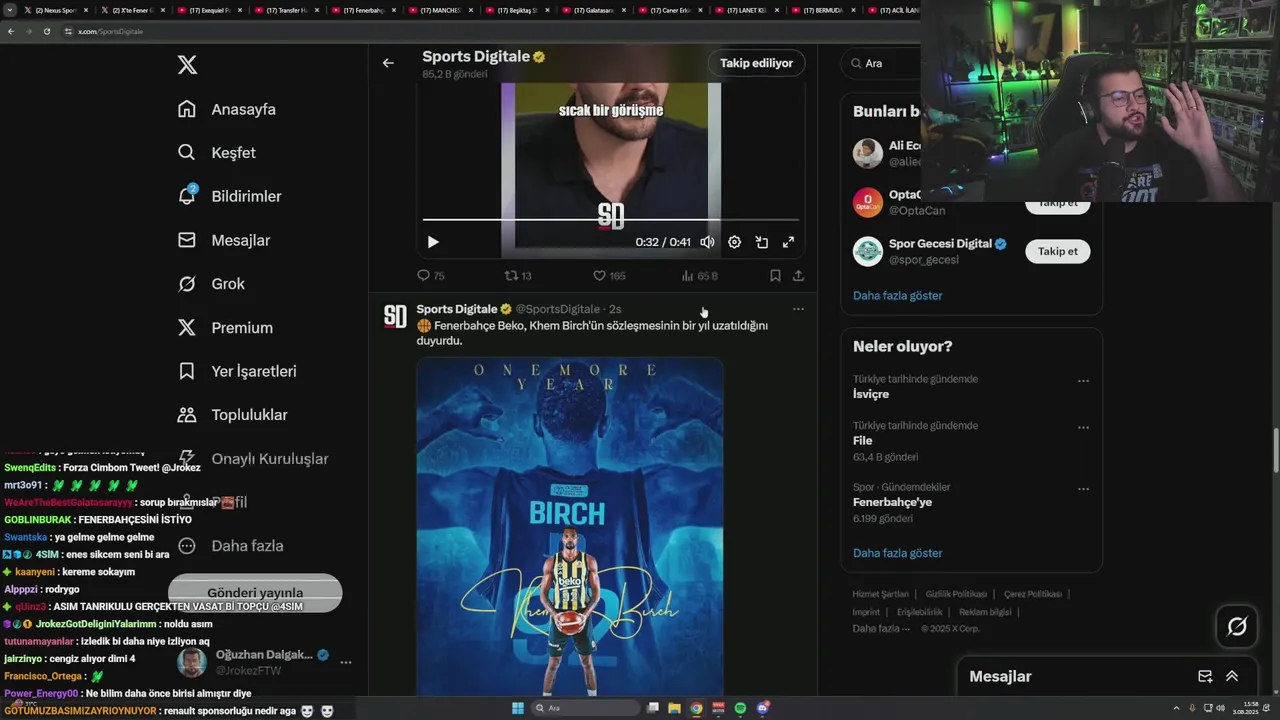Reload the page in Chrome
This screenshot has height=720, width=1280.
click(x=47, y=31)
